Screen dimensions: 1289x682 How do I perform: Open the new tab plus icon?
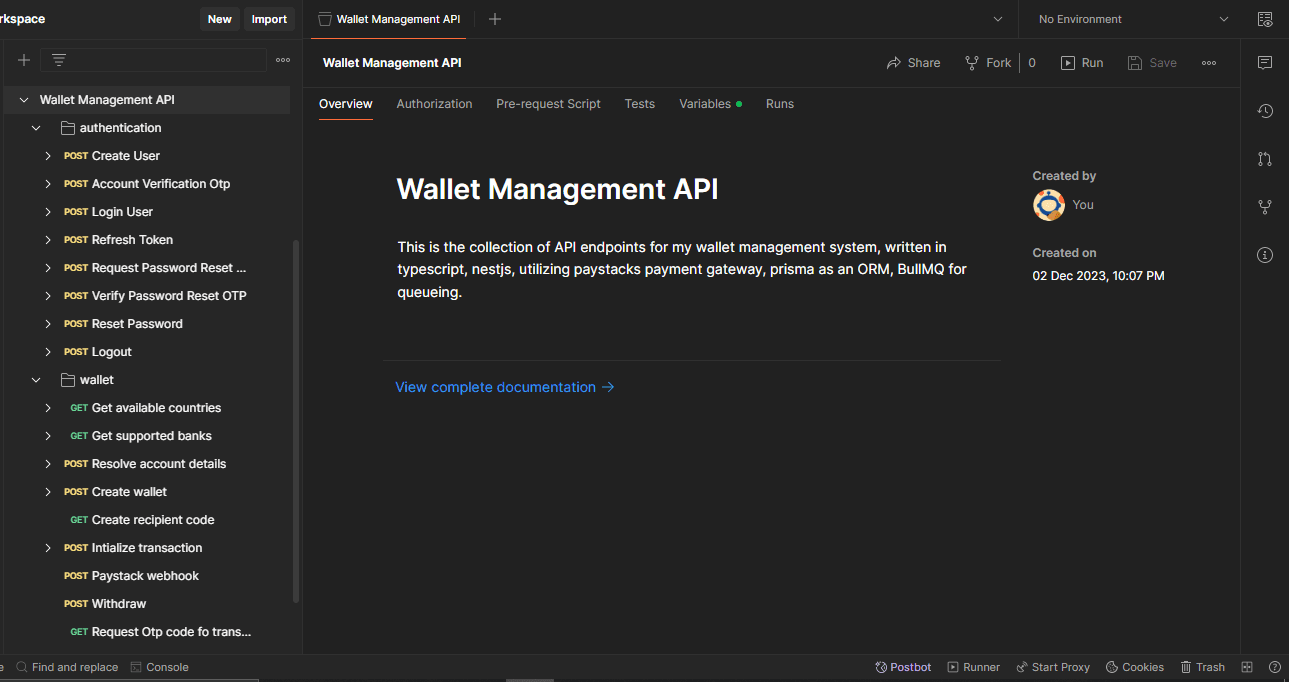tap(495, 19)
